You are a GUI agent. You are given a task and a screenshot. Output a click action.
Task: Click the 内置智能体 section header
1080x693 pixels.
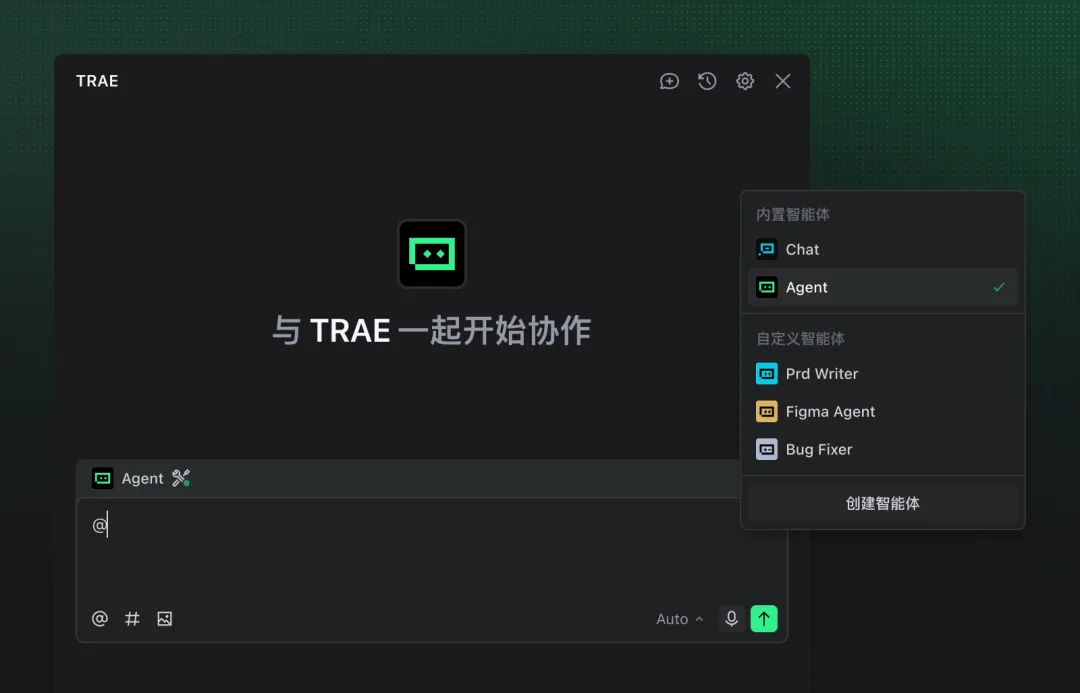coord(793,214)
